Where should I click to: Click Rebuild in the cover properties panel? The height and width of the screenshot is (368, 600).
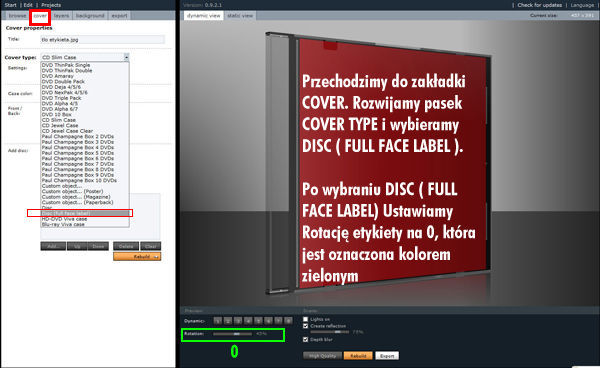click(x=137, y=256)
